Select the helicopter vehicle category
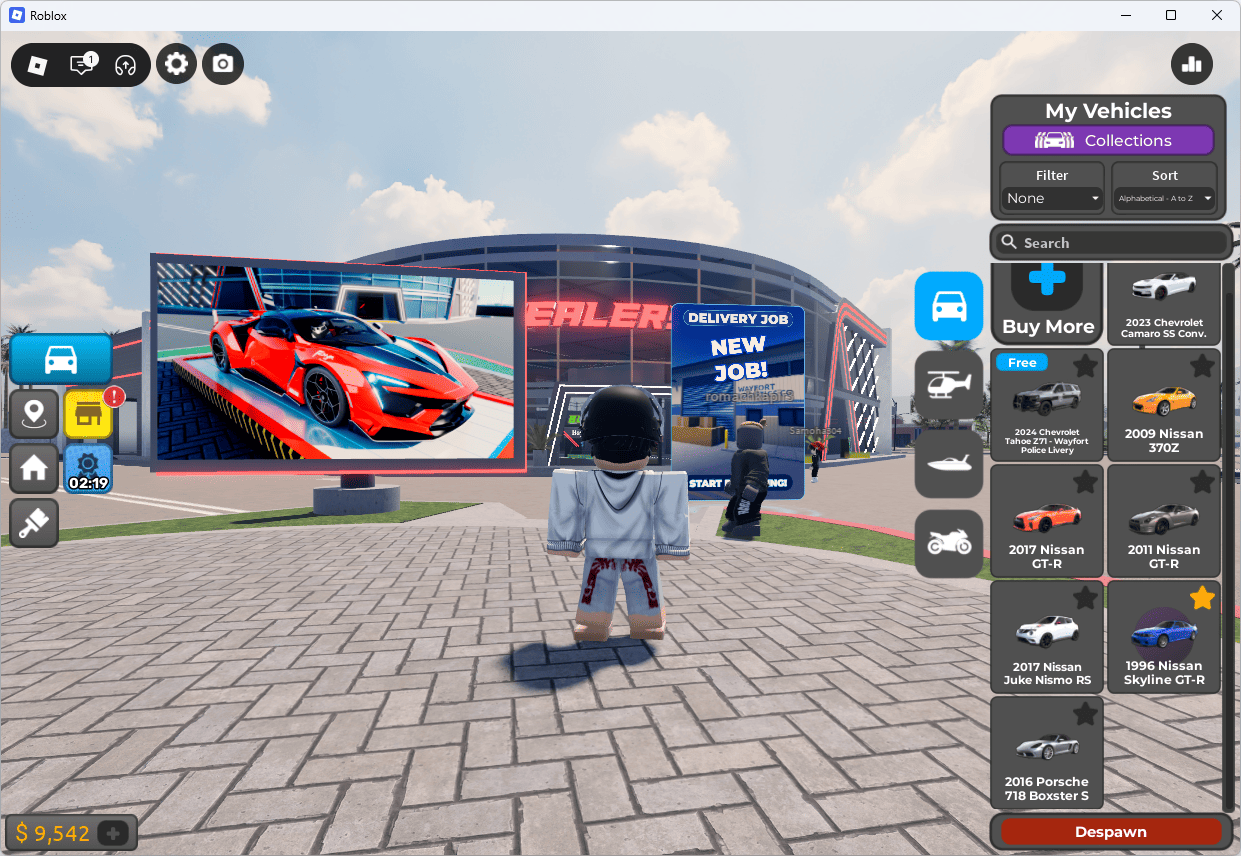The width and height of the screenshot is (1241, 856). click(x=949, y=385)
